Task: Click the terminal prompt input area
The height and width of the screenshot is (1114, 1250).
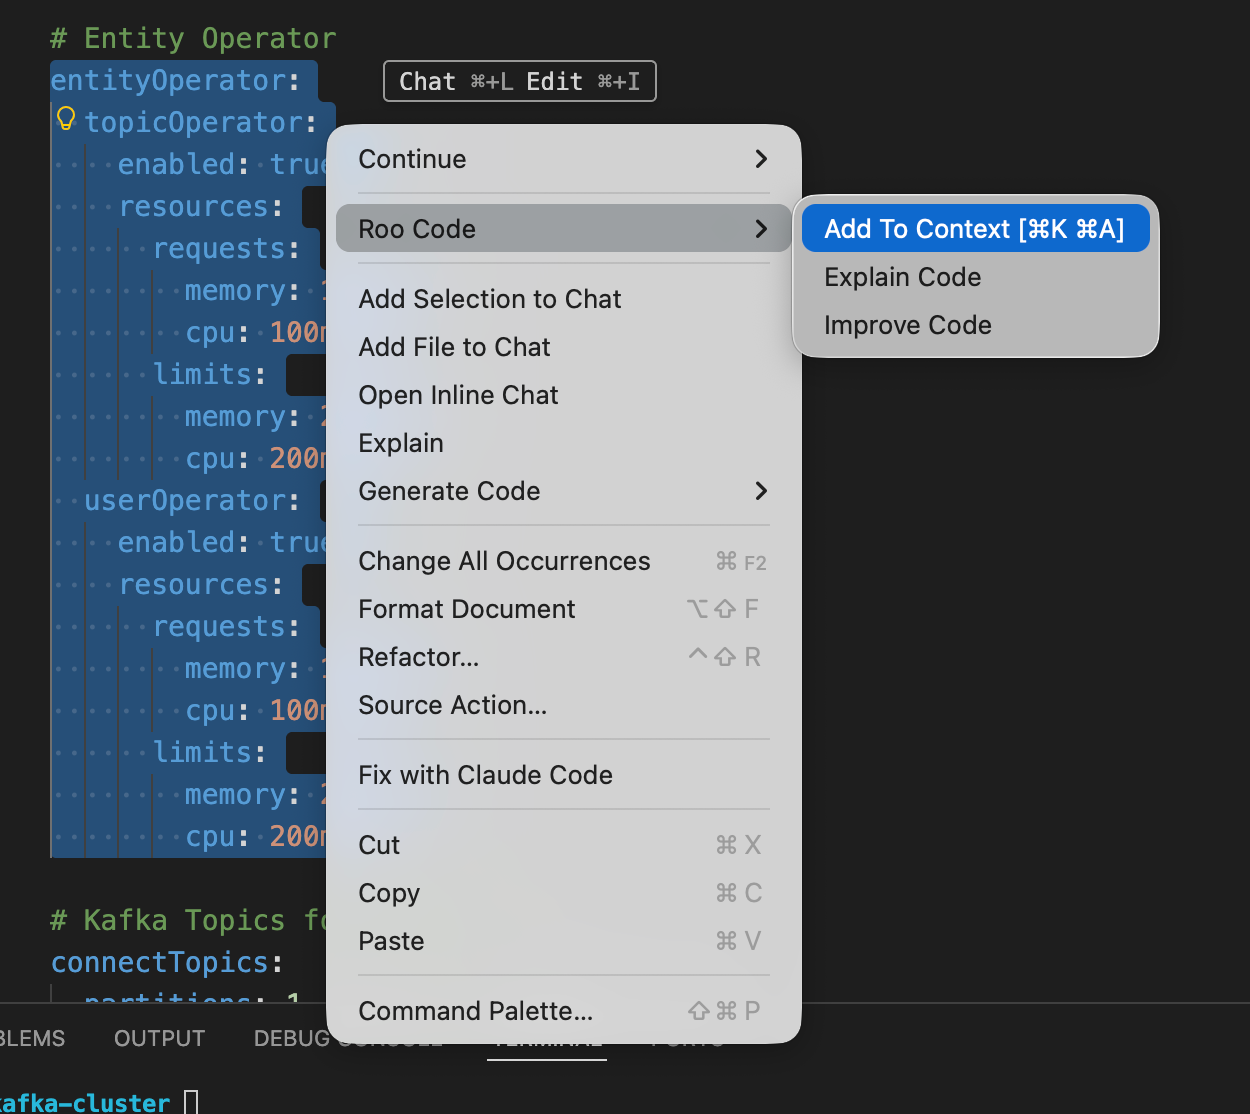Action: click(x=191, y=1102)
